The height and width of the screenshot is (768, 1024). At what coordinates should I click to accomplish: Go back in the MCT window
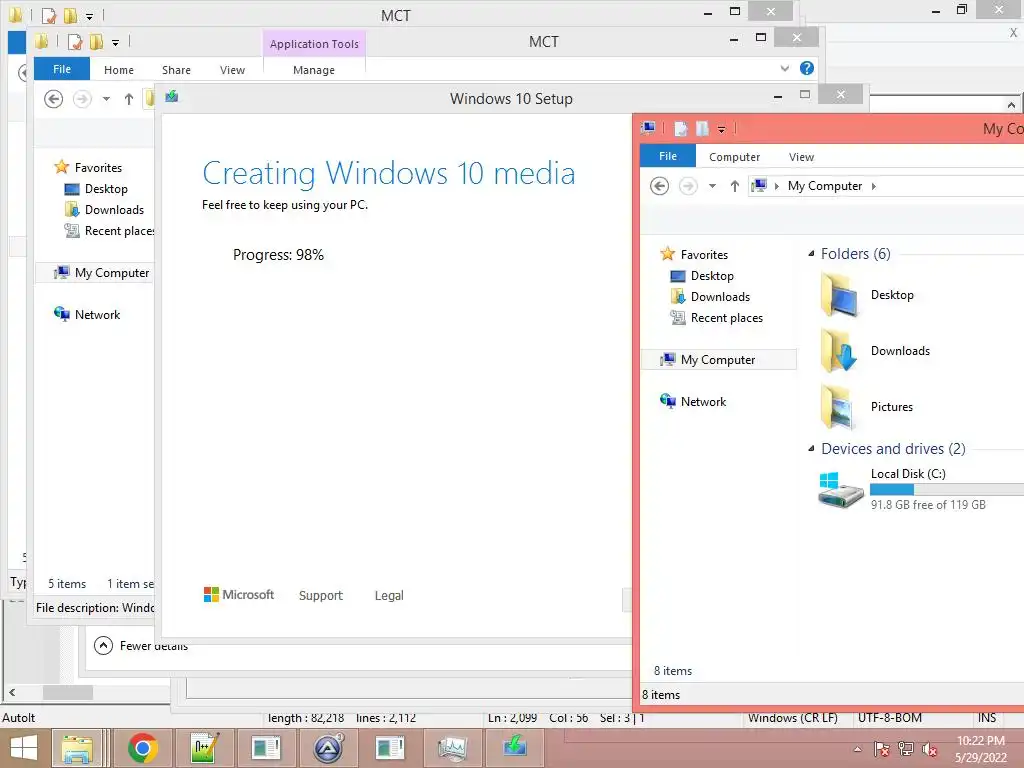click(x=54, y=99)
